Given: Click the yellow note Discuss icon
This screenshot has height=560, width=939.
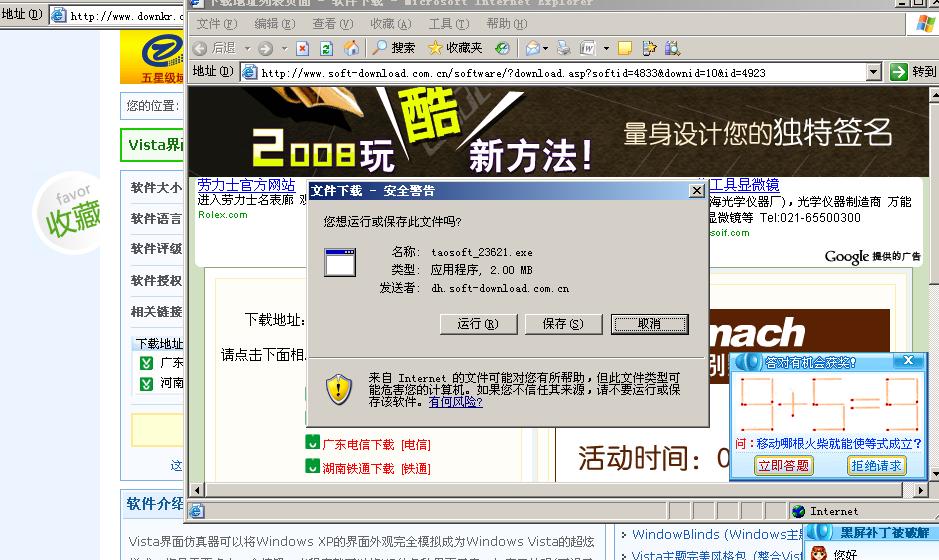Looking at the screenshot, I should (625, 48).
